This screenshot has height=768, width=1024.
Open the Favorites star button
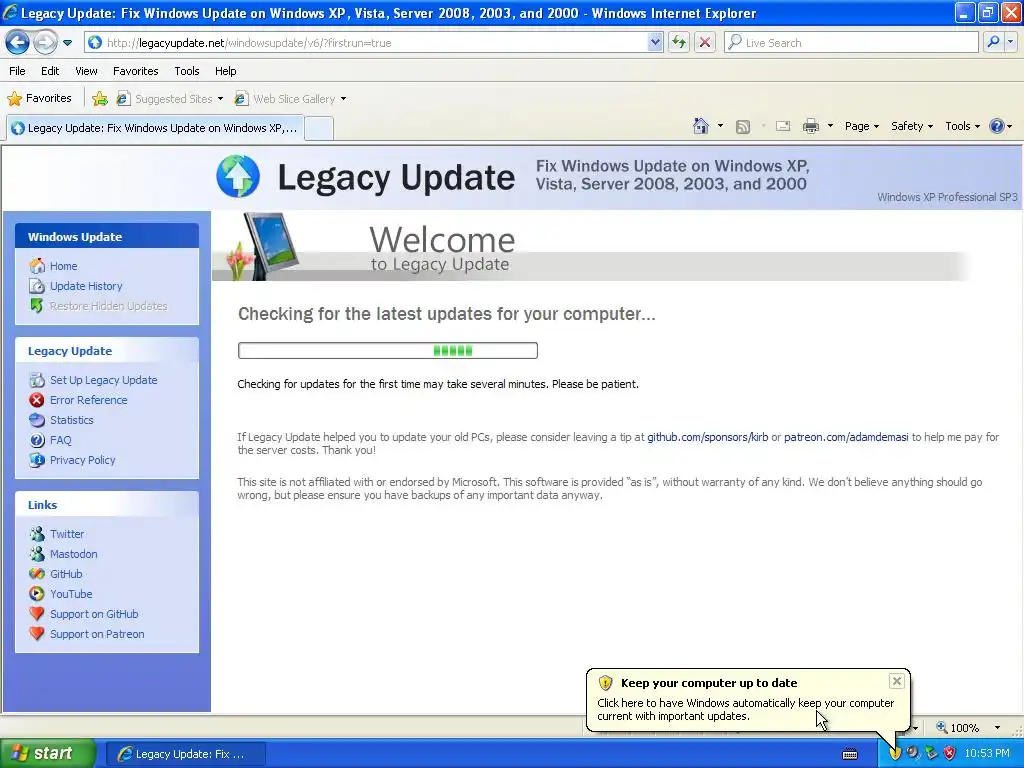tap(39, 99)
